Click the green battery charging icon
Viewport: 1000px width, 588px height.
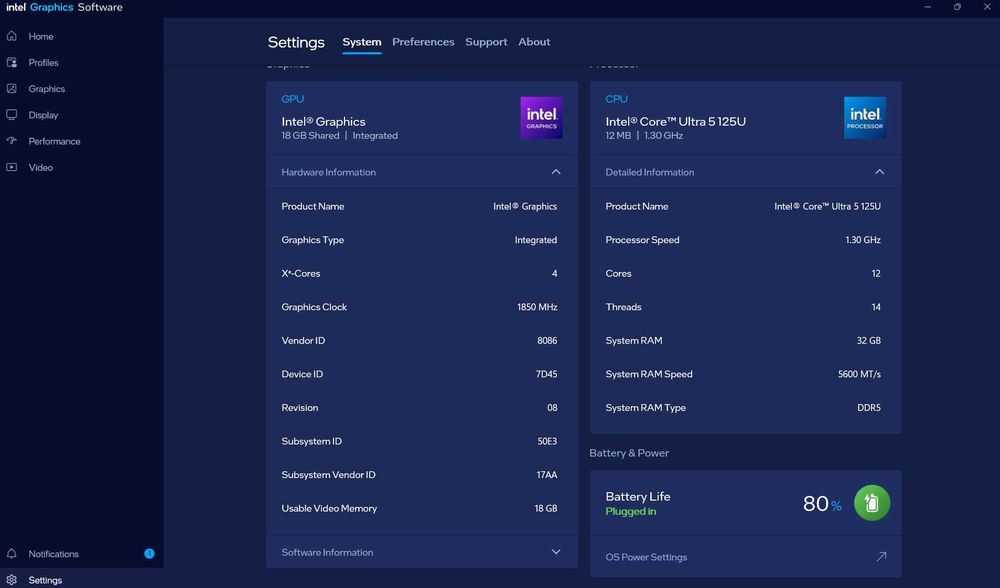point(872,503)
